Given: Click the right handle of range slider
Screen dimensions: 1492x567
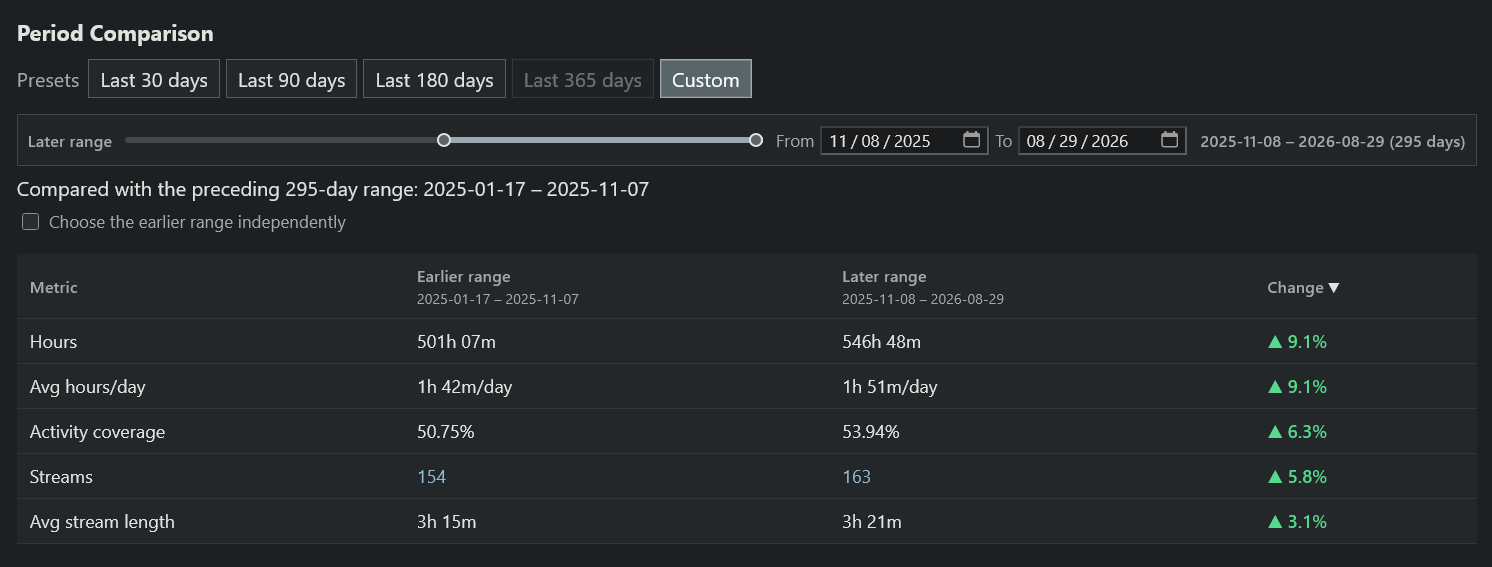Looking at the screenshot, I should click(x=756, y=140).
